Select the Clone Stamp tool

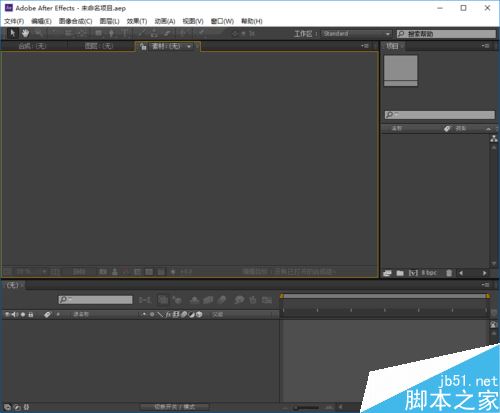click(154, 33)
